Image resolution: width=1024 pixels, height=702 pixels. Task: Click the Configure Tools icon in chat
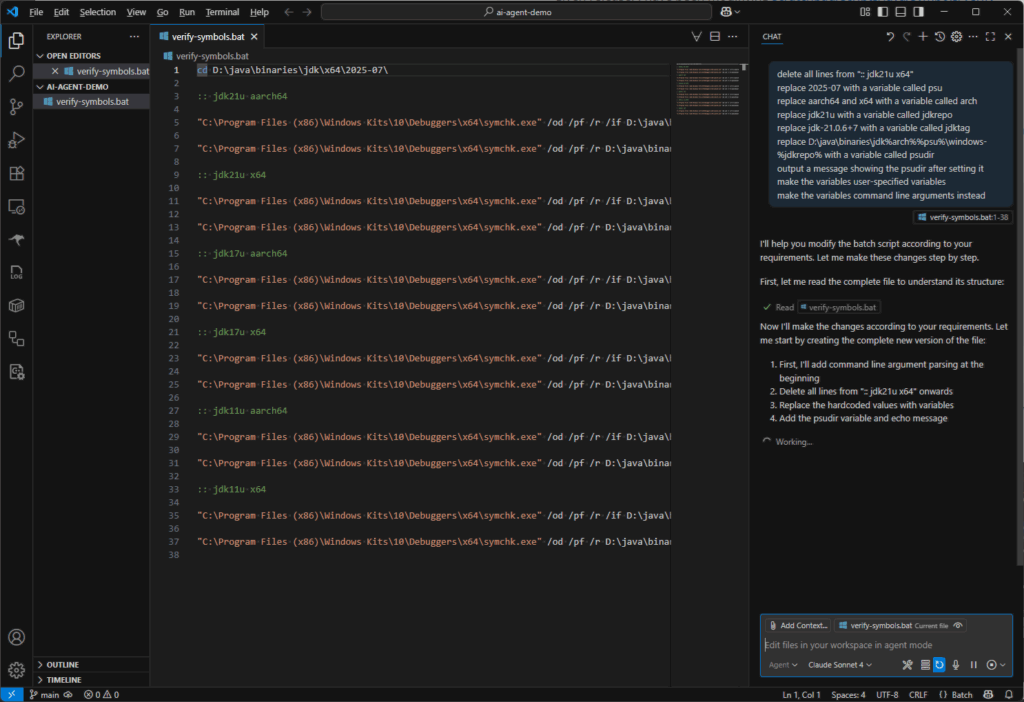pyautogui.click(x=907, y=665)
